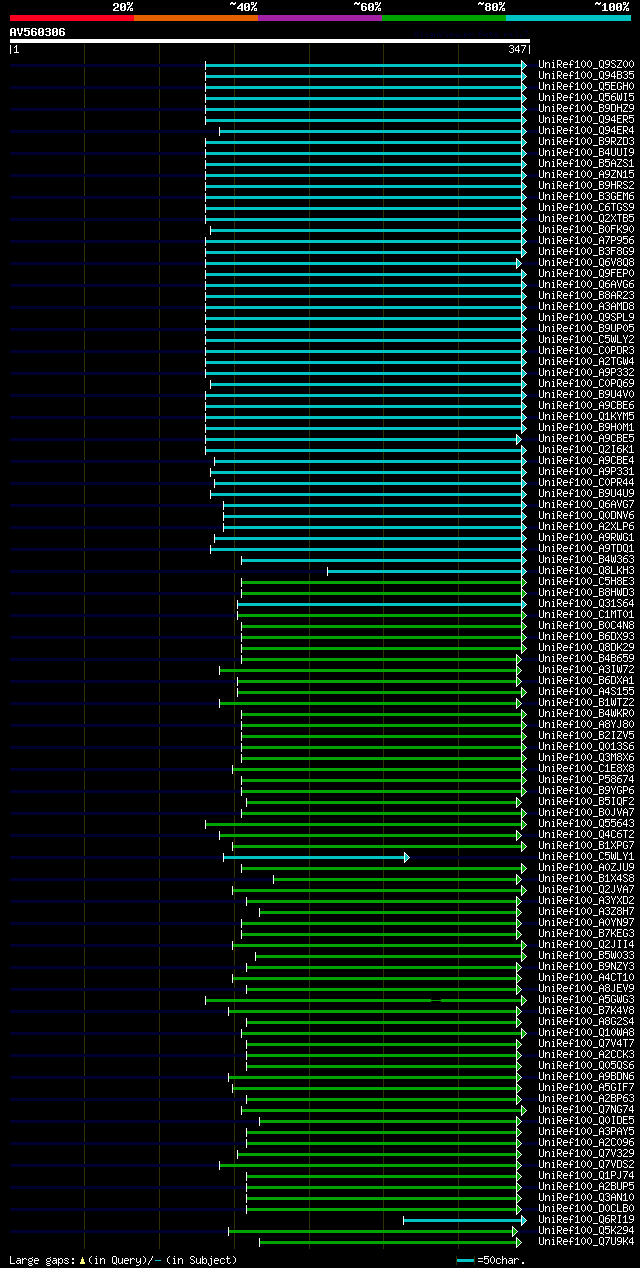
Task: Select hit UniRef100_A2TGW4
Action: (x=586, y=361)
